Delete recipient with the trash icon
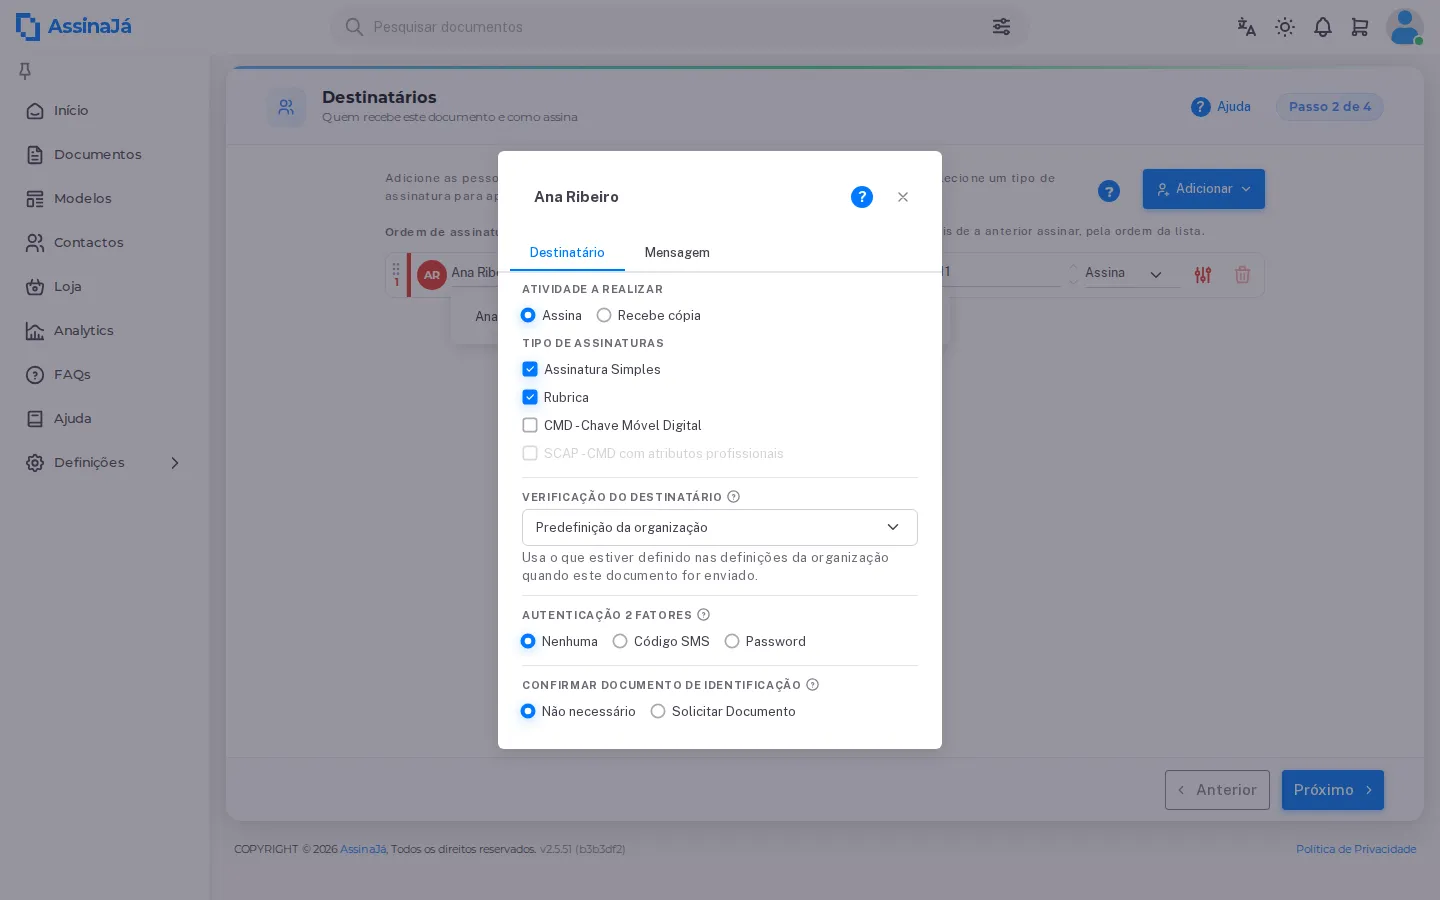The width and height of the screenshot is (1440, 900). click(x=1243, y=275)
